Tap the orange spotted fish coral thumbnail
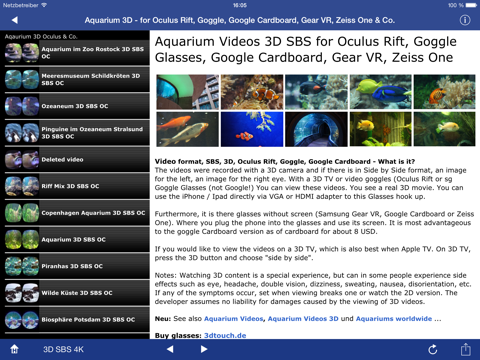The height and width of the screenshot is (360, 480). pos(445,92)
